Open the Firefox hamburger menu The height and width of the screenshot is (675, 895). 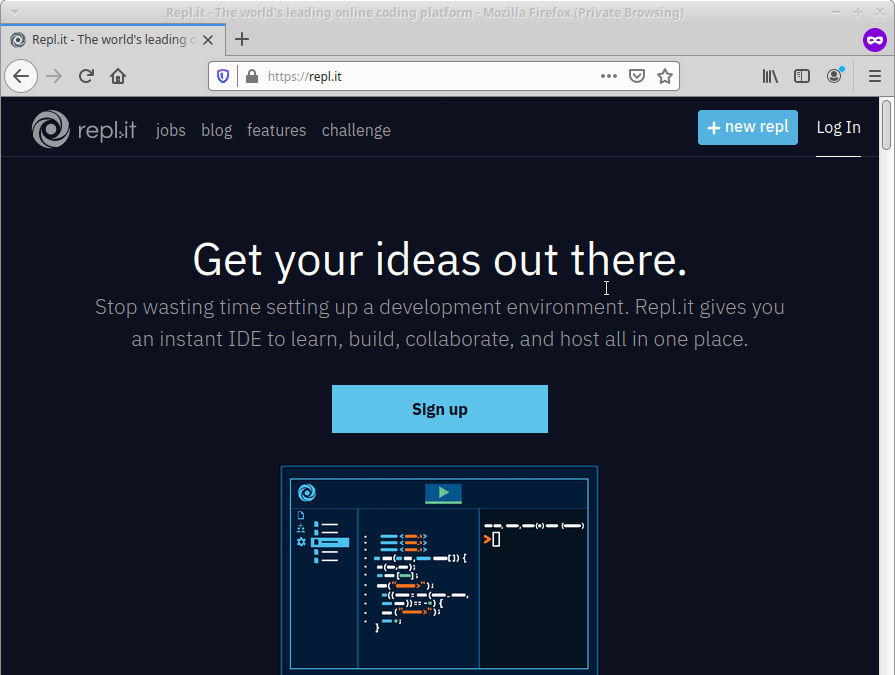(874, 76)
